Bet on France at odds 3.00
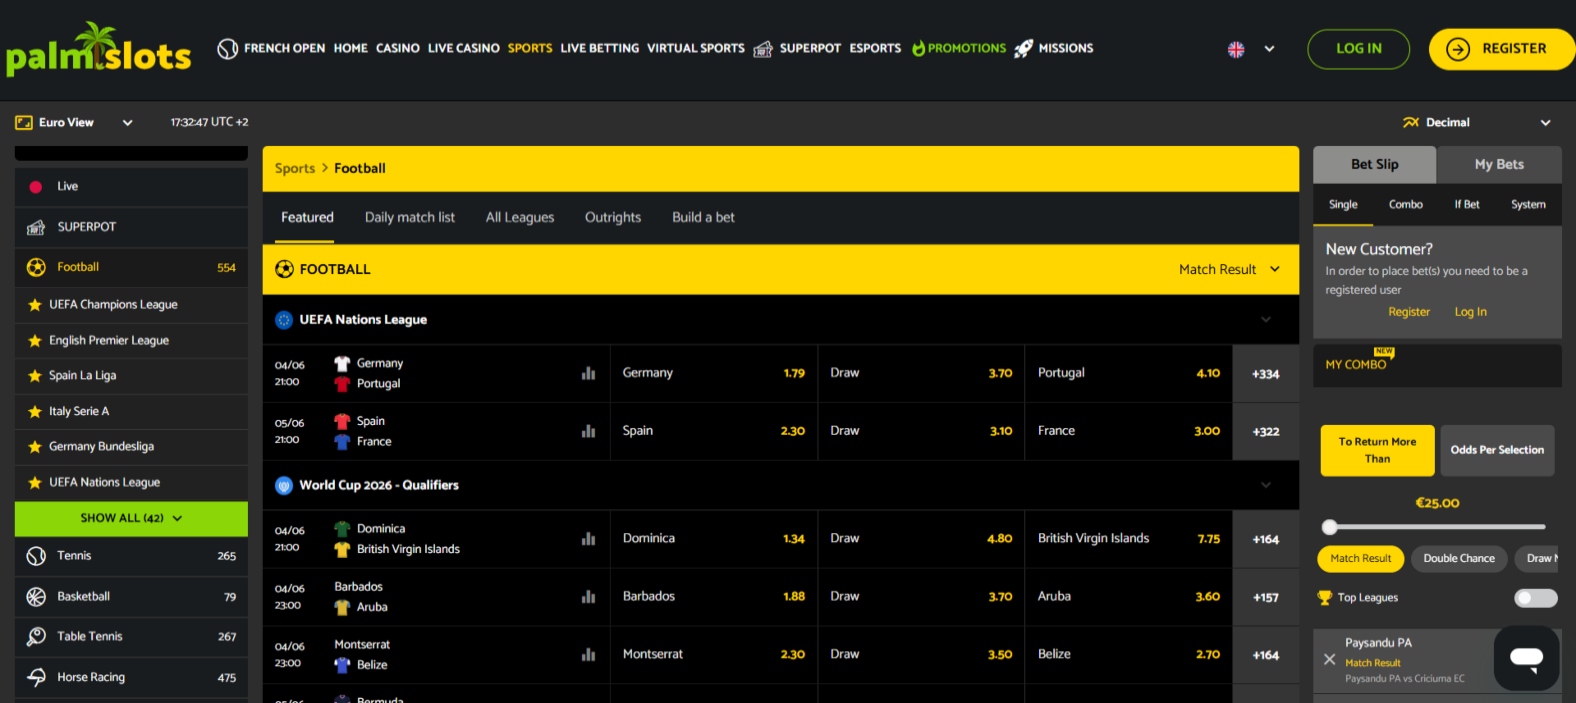The width and height of the screenshot is (1576, 703). tap(1128, 431)
